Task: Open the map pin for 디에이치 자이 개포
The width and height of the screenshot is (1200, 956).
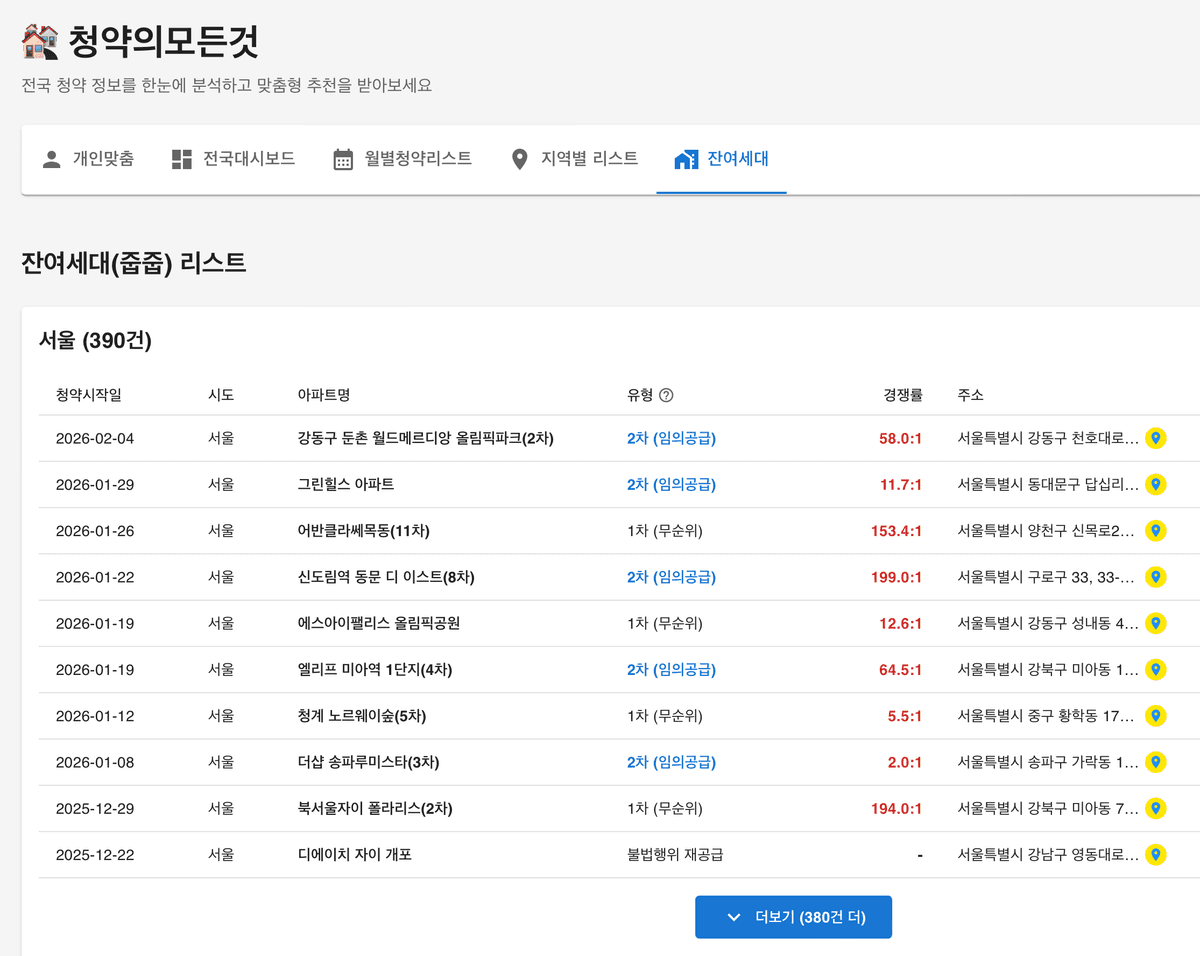Action: click(x=1156, y=855)
